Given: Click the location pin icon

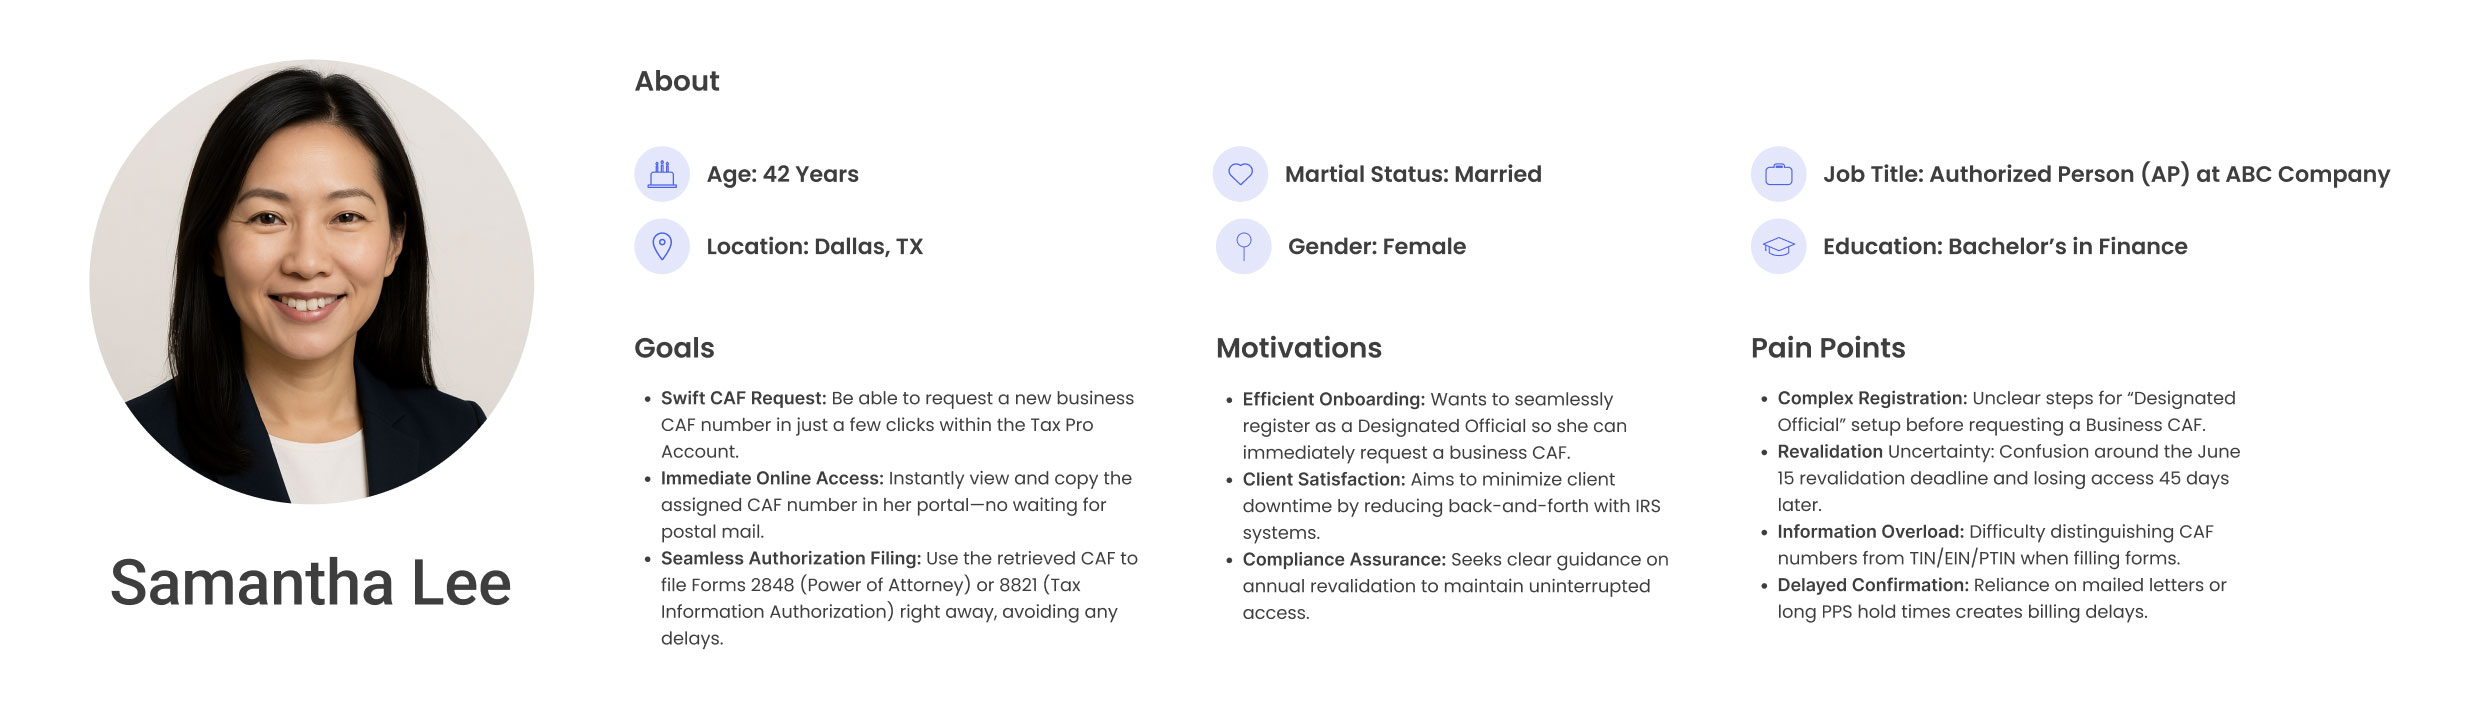Looking at the screenshot, I should (x=662, y=246).
